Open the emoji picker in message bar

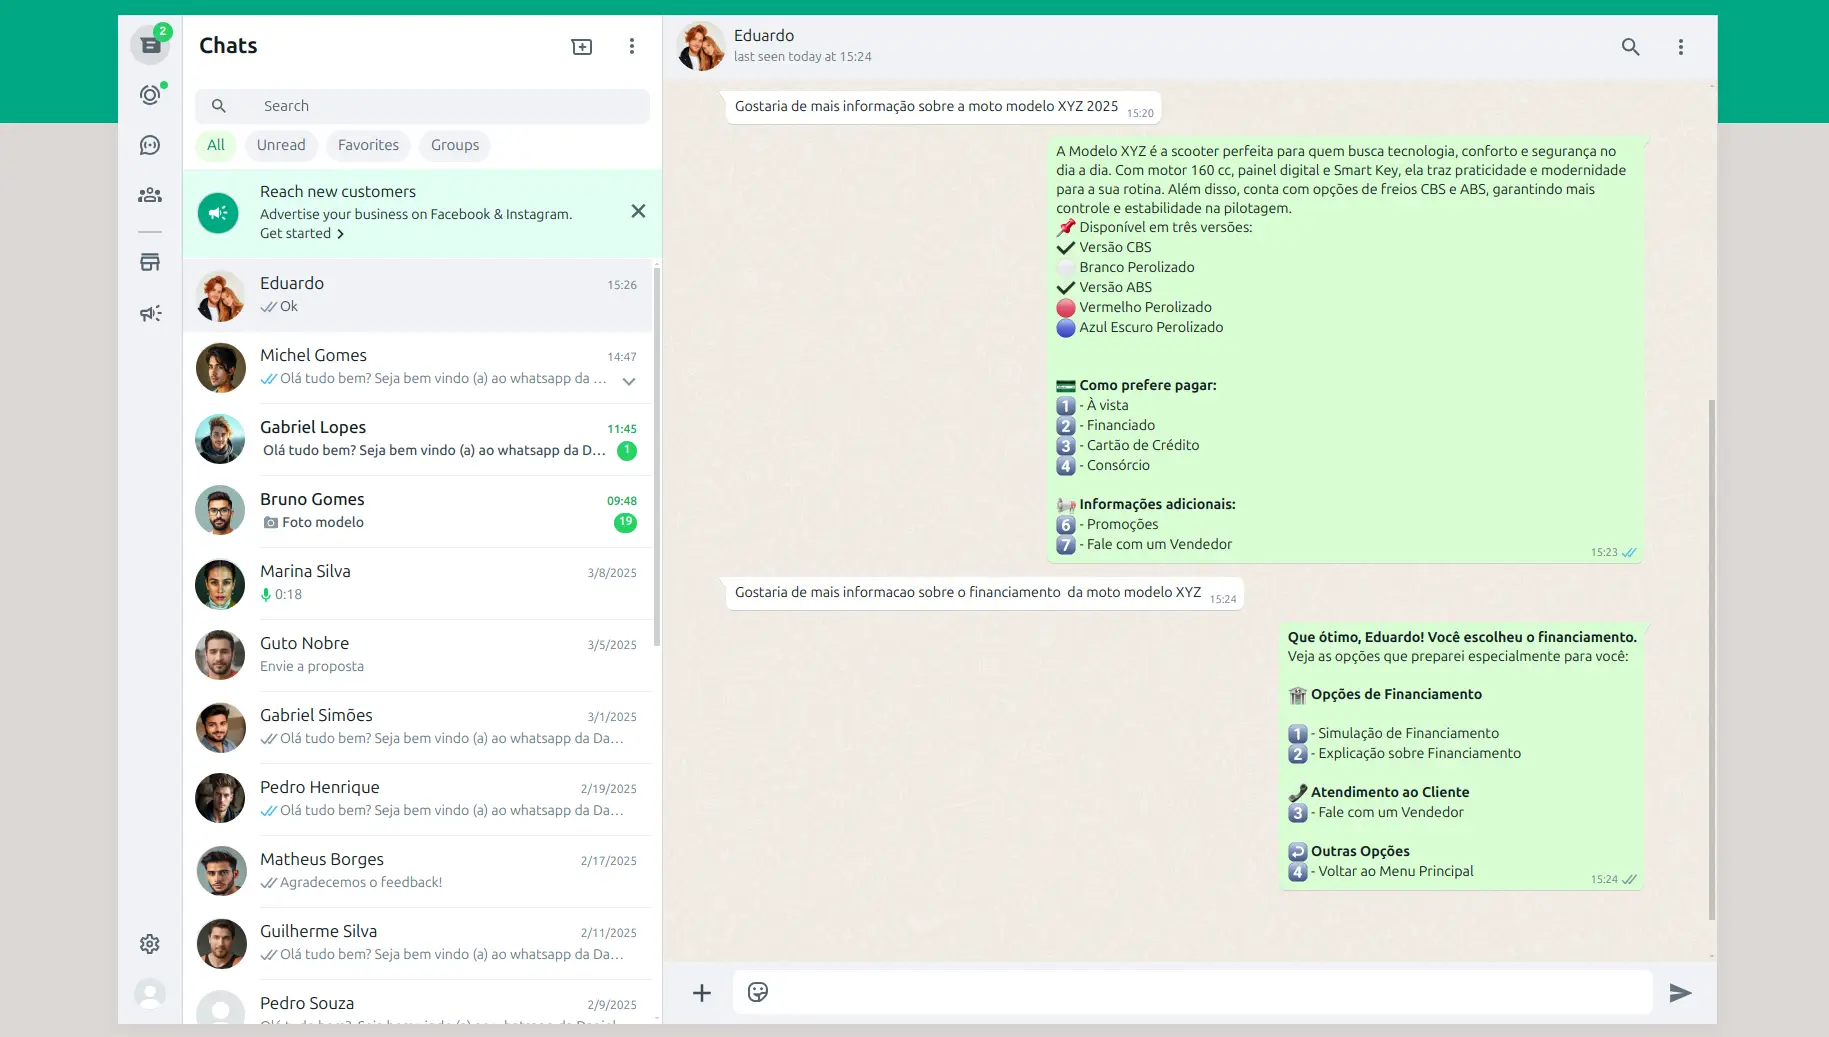pyautogui.click(x=758, y=992)
